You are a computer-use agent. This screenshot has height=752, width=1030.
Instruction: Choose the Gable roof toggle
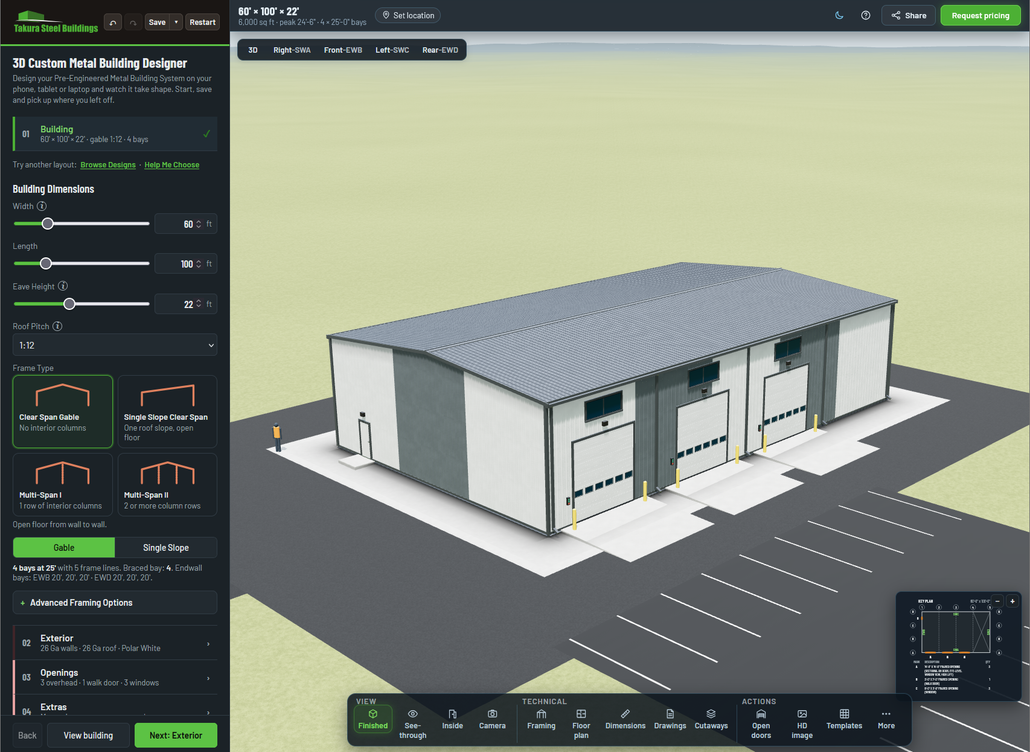click(x=64, y=548)
